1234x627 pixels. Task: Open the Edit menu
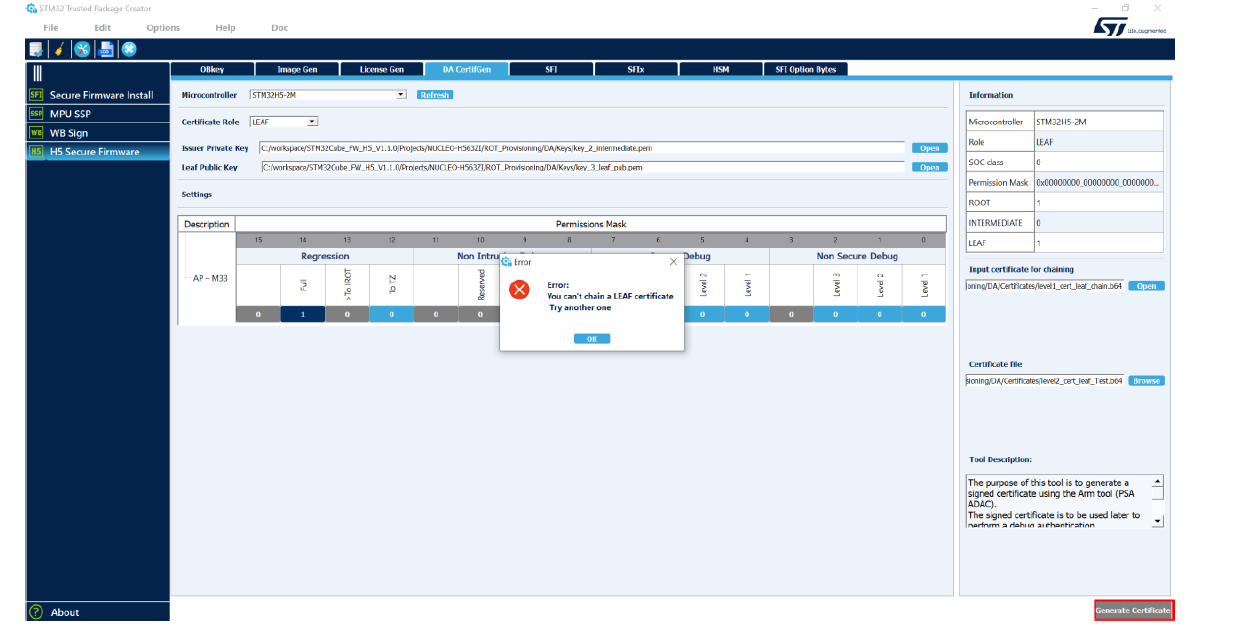point(102,27)
